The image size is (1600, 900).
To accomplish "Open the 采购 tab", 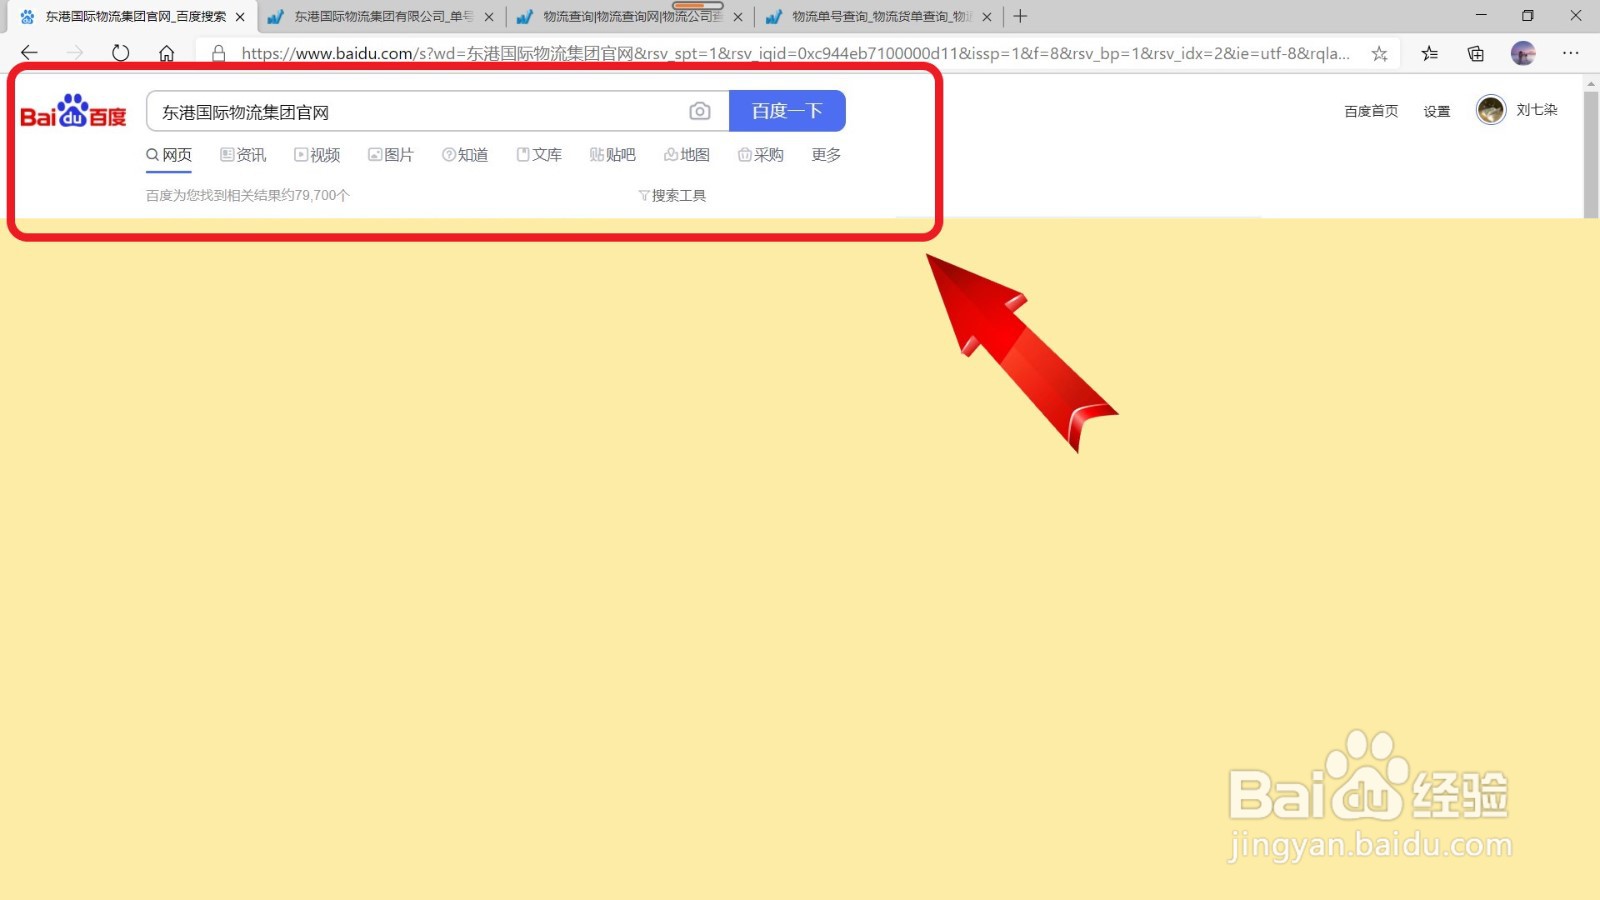I will tap(761, 155).
